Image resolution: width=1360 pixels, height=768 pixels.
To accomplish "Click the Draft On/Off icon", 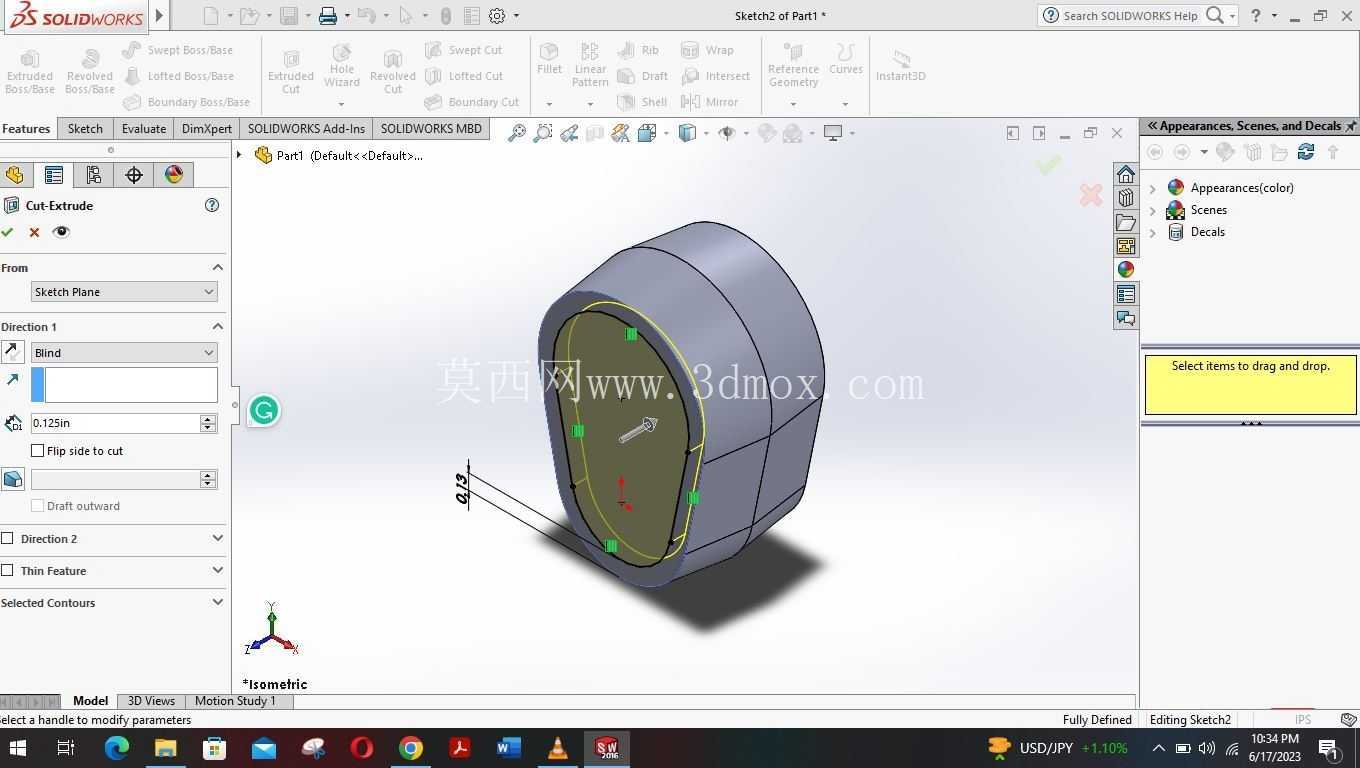I will (13, 479).
